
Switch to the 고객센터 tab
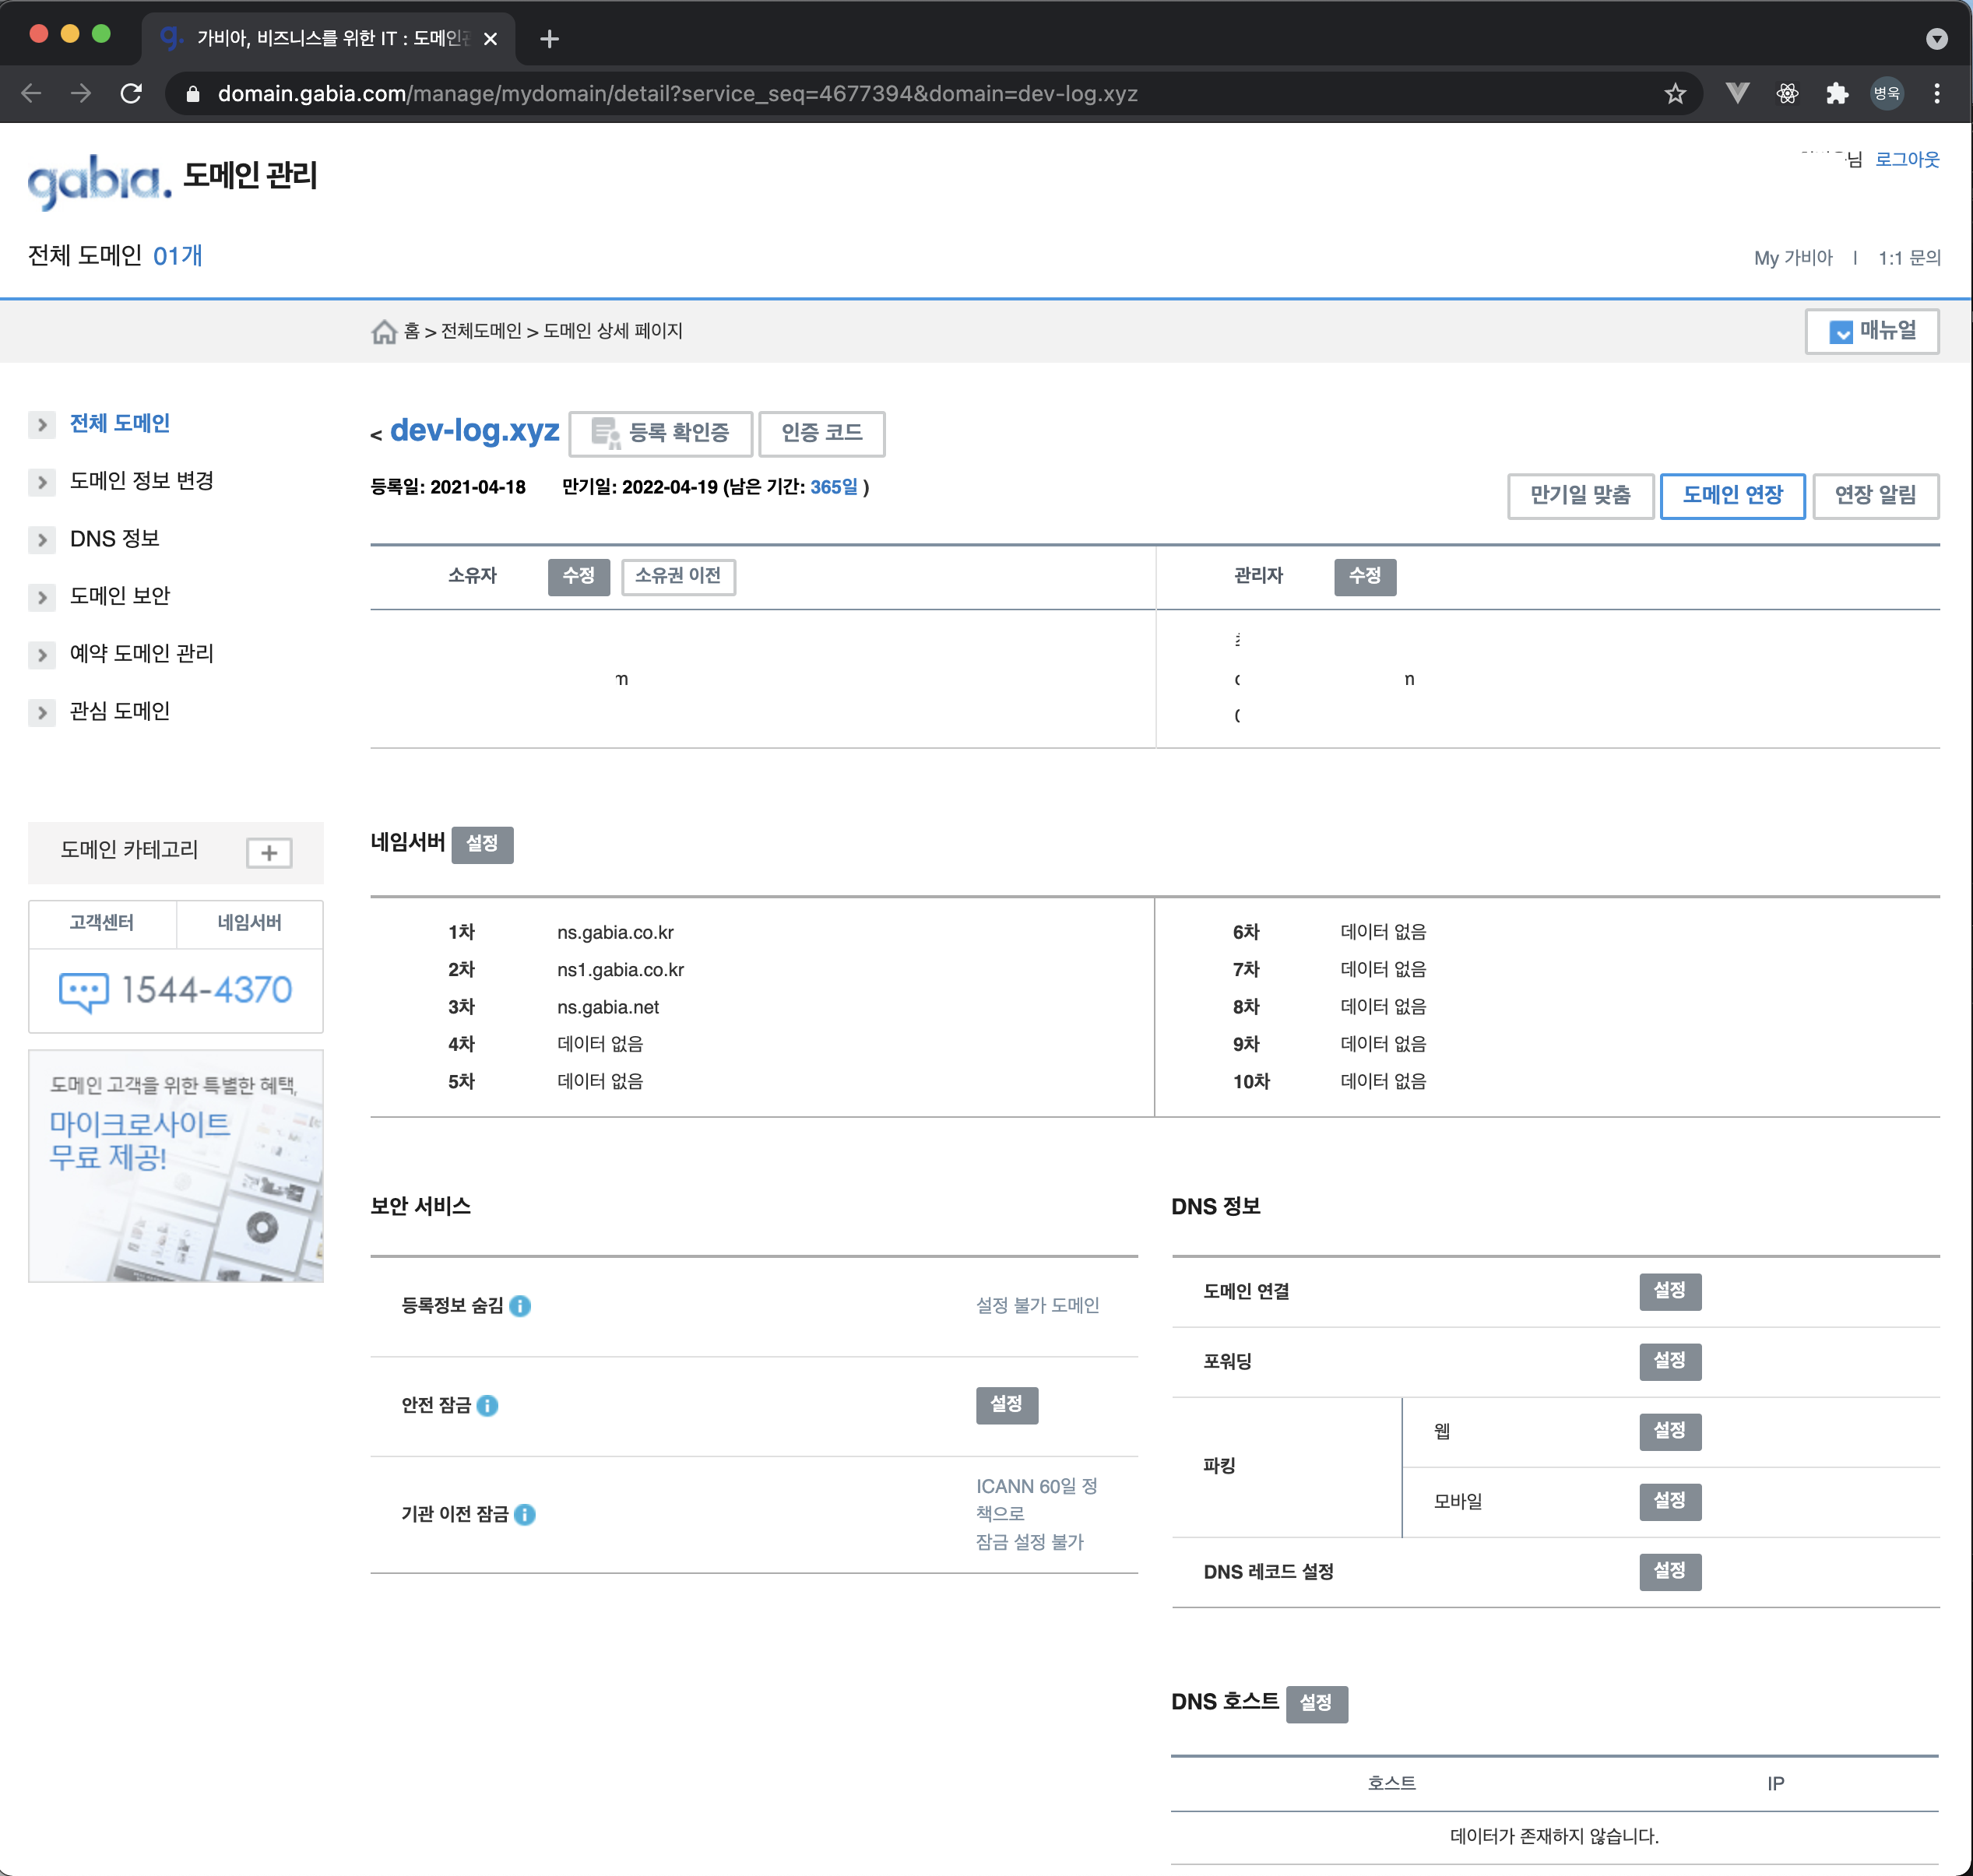click(x=102, y=923)
